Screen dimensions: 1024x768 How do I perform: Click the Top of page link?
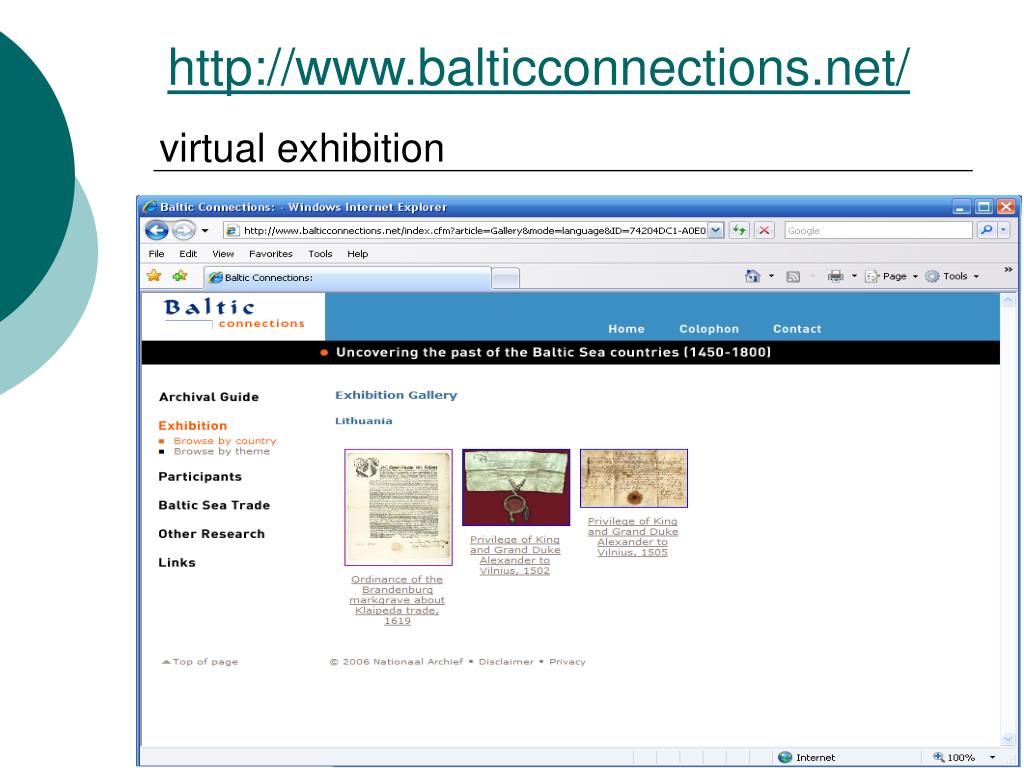coord(200,662)
